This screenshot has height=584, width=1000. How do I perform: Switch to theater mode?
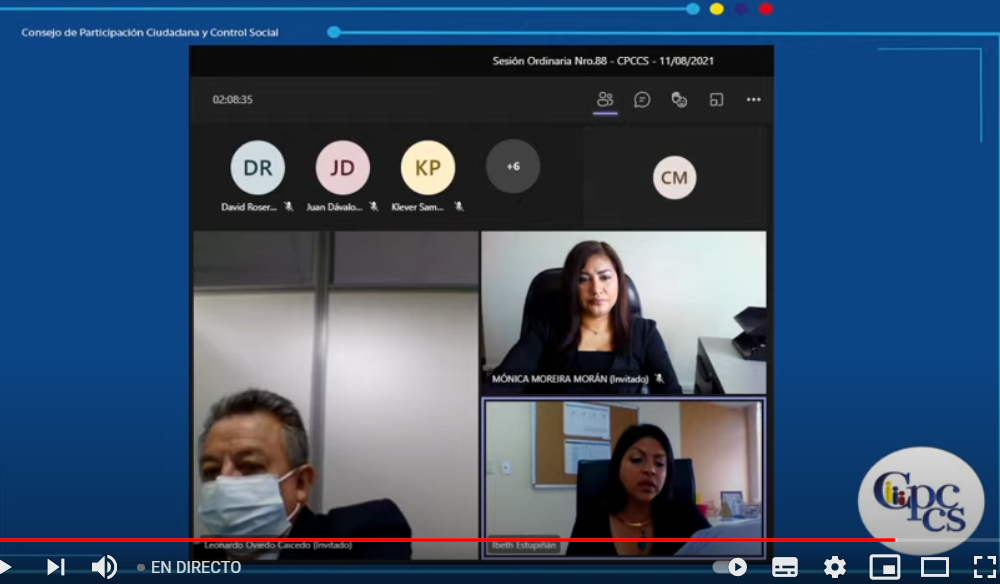click(935, 567)
